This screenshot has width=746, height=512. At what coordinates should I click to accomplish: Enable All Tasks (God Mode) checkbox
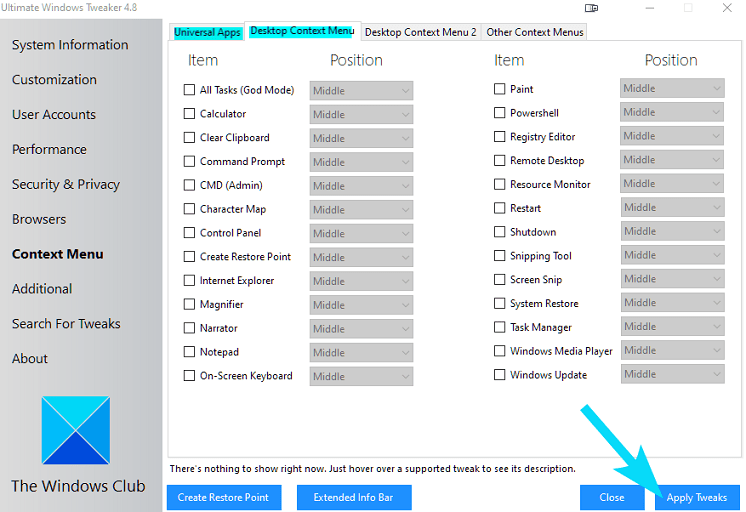189,90
